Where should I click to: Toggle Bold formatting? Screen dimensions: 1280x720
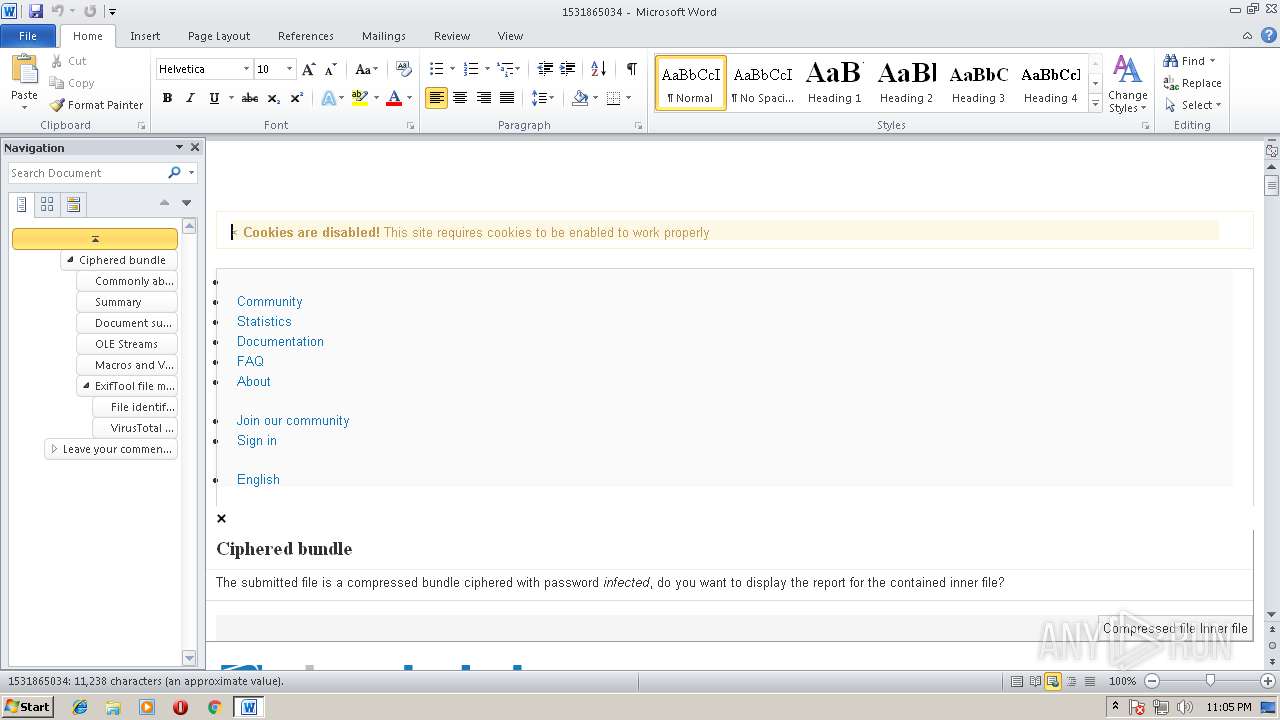click(167, 98)
